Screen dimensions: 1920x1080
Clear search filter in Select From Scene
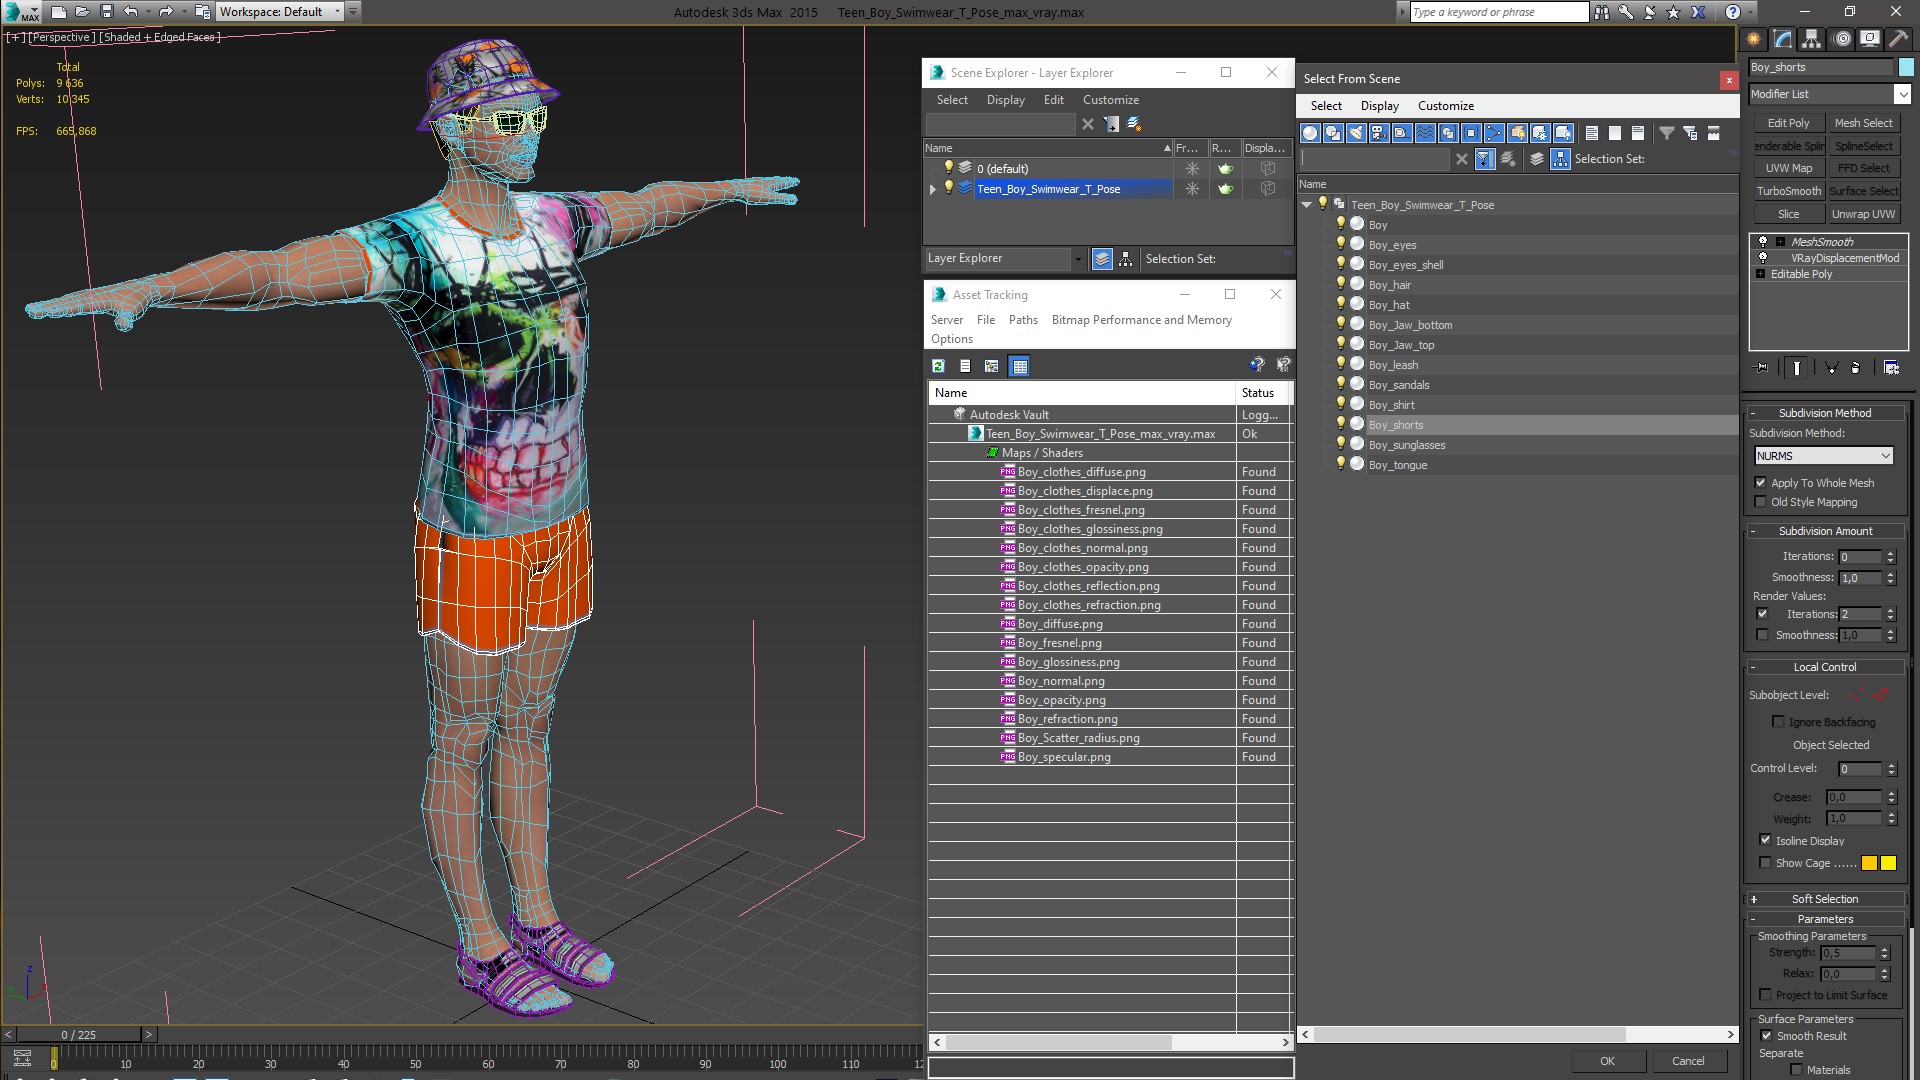click(1462, 159)
